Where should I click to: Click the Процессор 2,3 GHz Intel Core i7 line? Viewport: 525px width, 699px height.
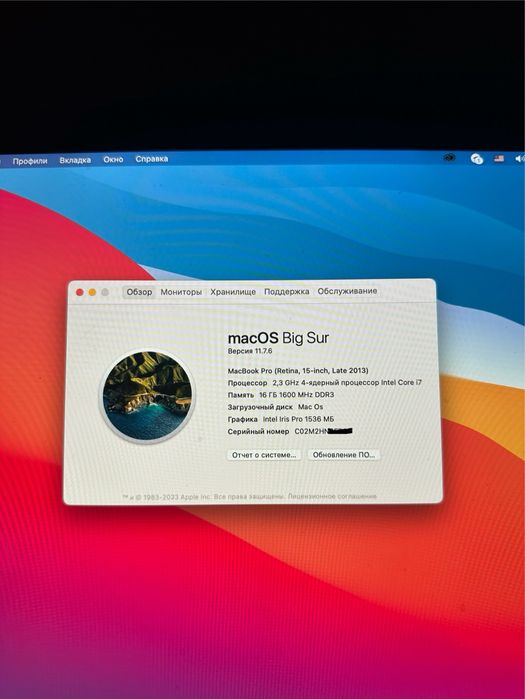point(324,382)
